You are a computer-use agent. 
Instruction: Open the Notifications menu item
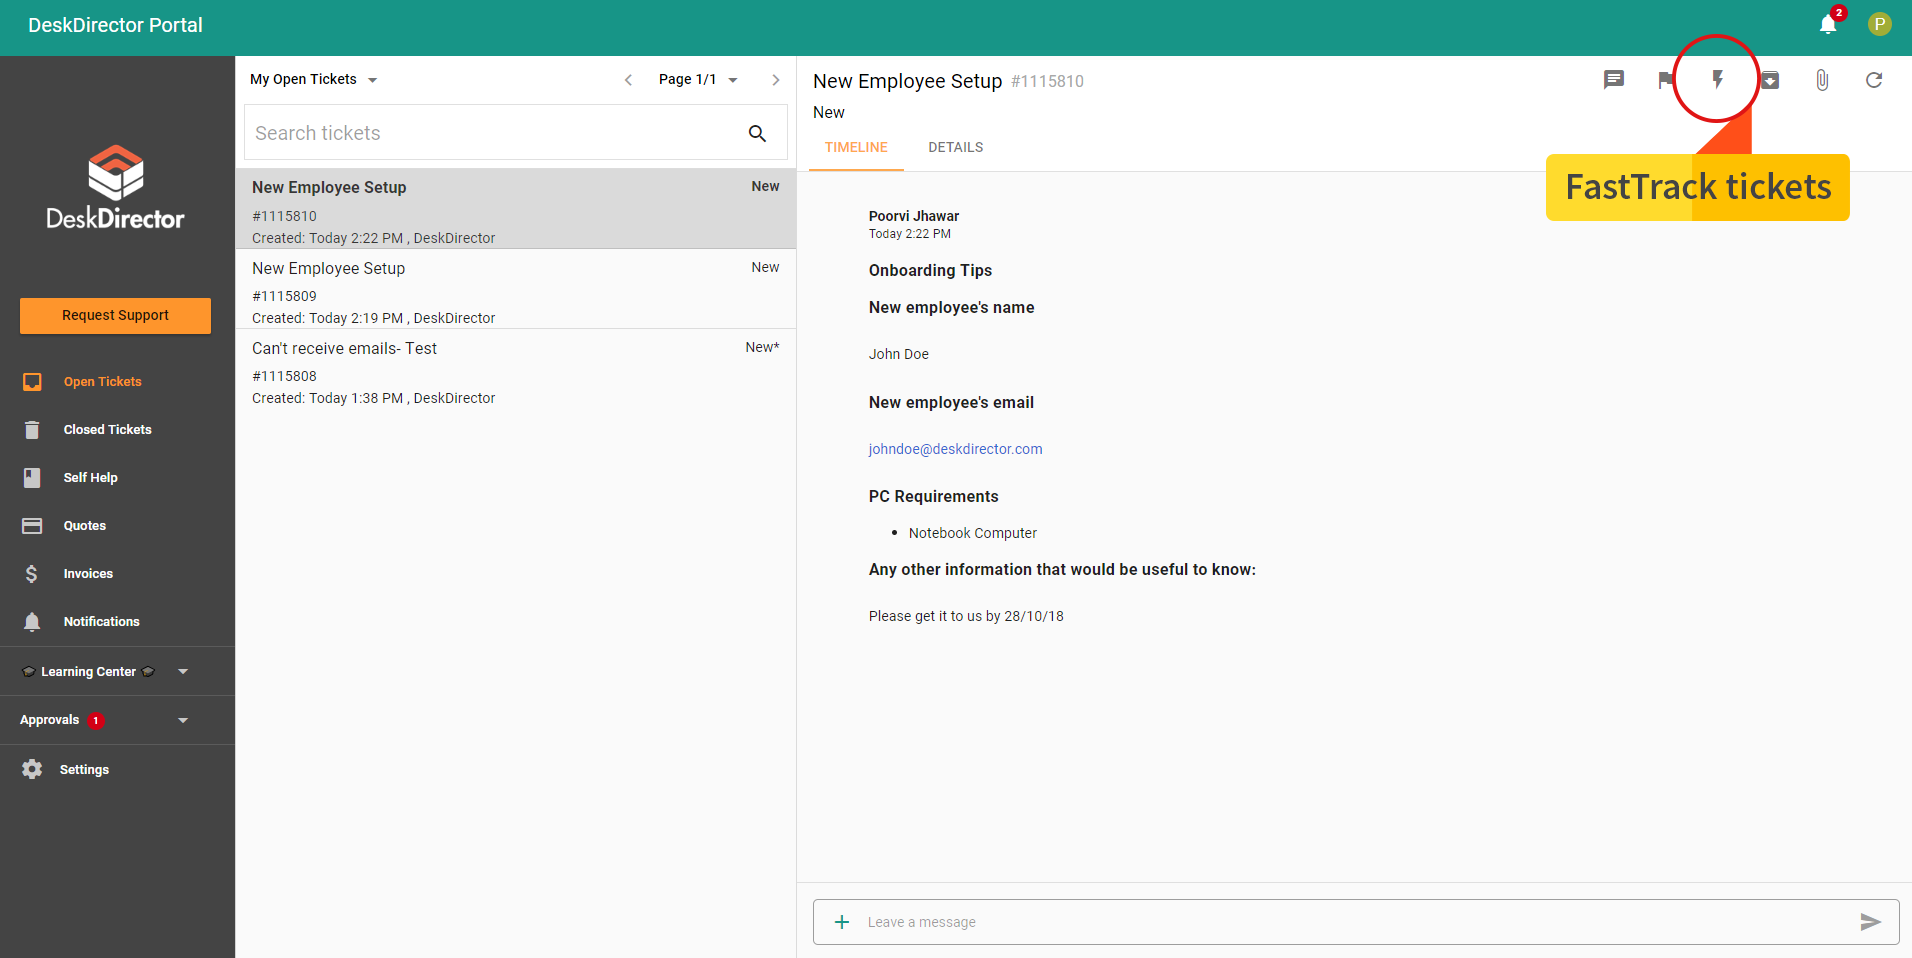(102, 622)
